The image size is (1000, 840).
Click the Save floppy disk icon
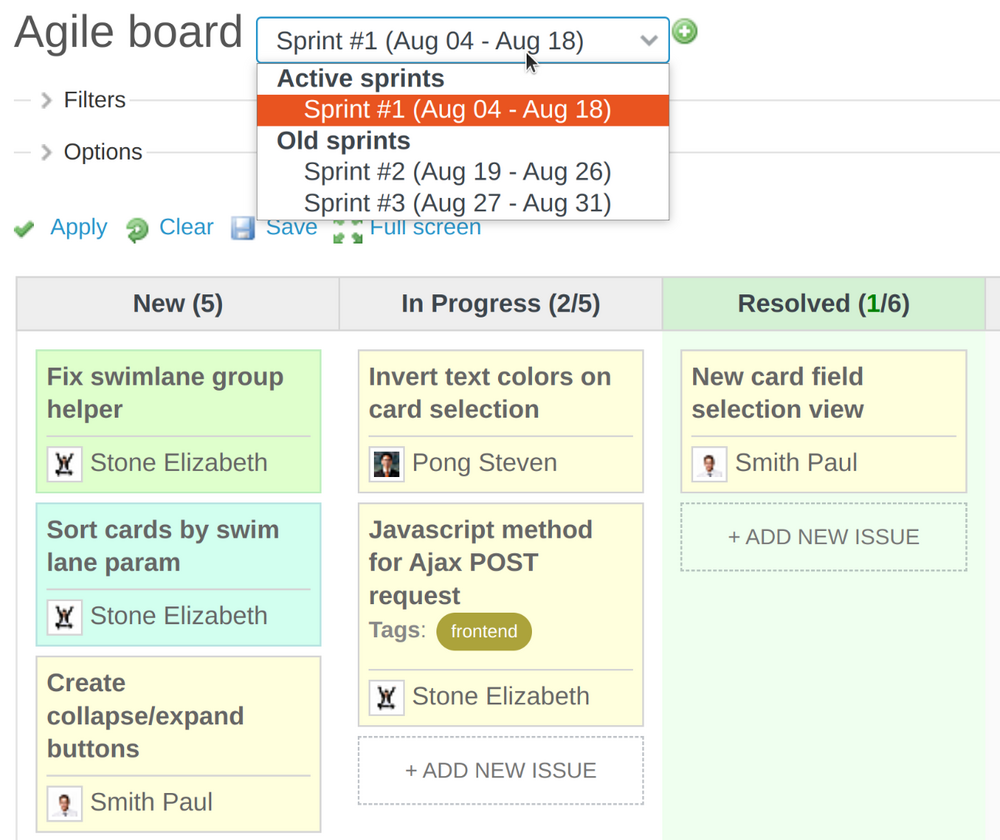[x=243, y=229]
